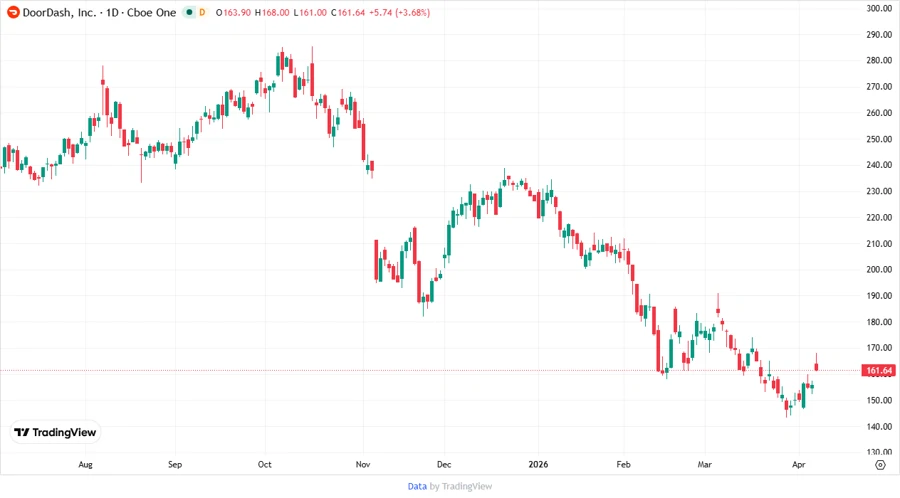Click the orange D delayed-data badge
Viewport: 900px width, 498px height.
point(202,12)
